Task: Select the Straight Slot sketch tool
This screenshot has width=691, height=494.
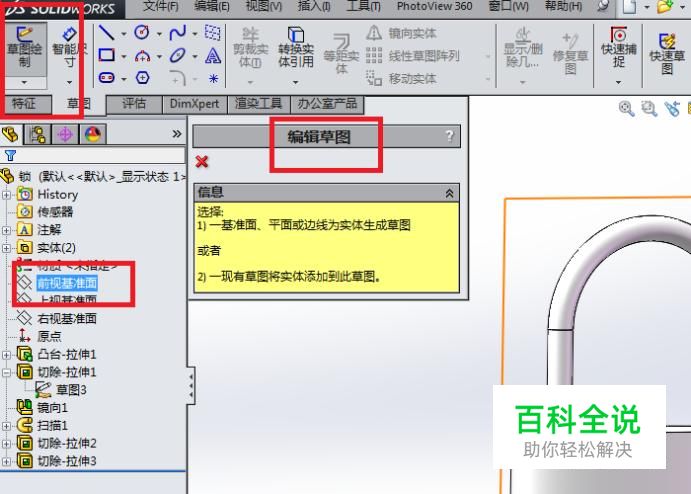Action: (106, 78)
